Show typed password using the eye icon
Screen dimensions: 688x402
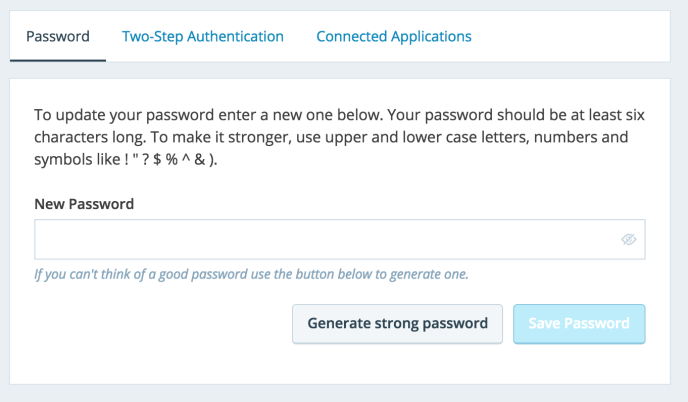click(629, 240)
